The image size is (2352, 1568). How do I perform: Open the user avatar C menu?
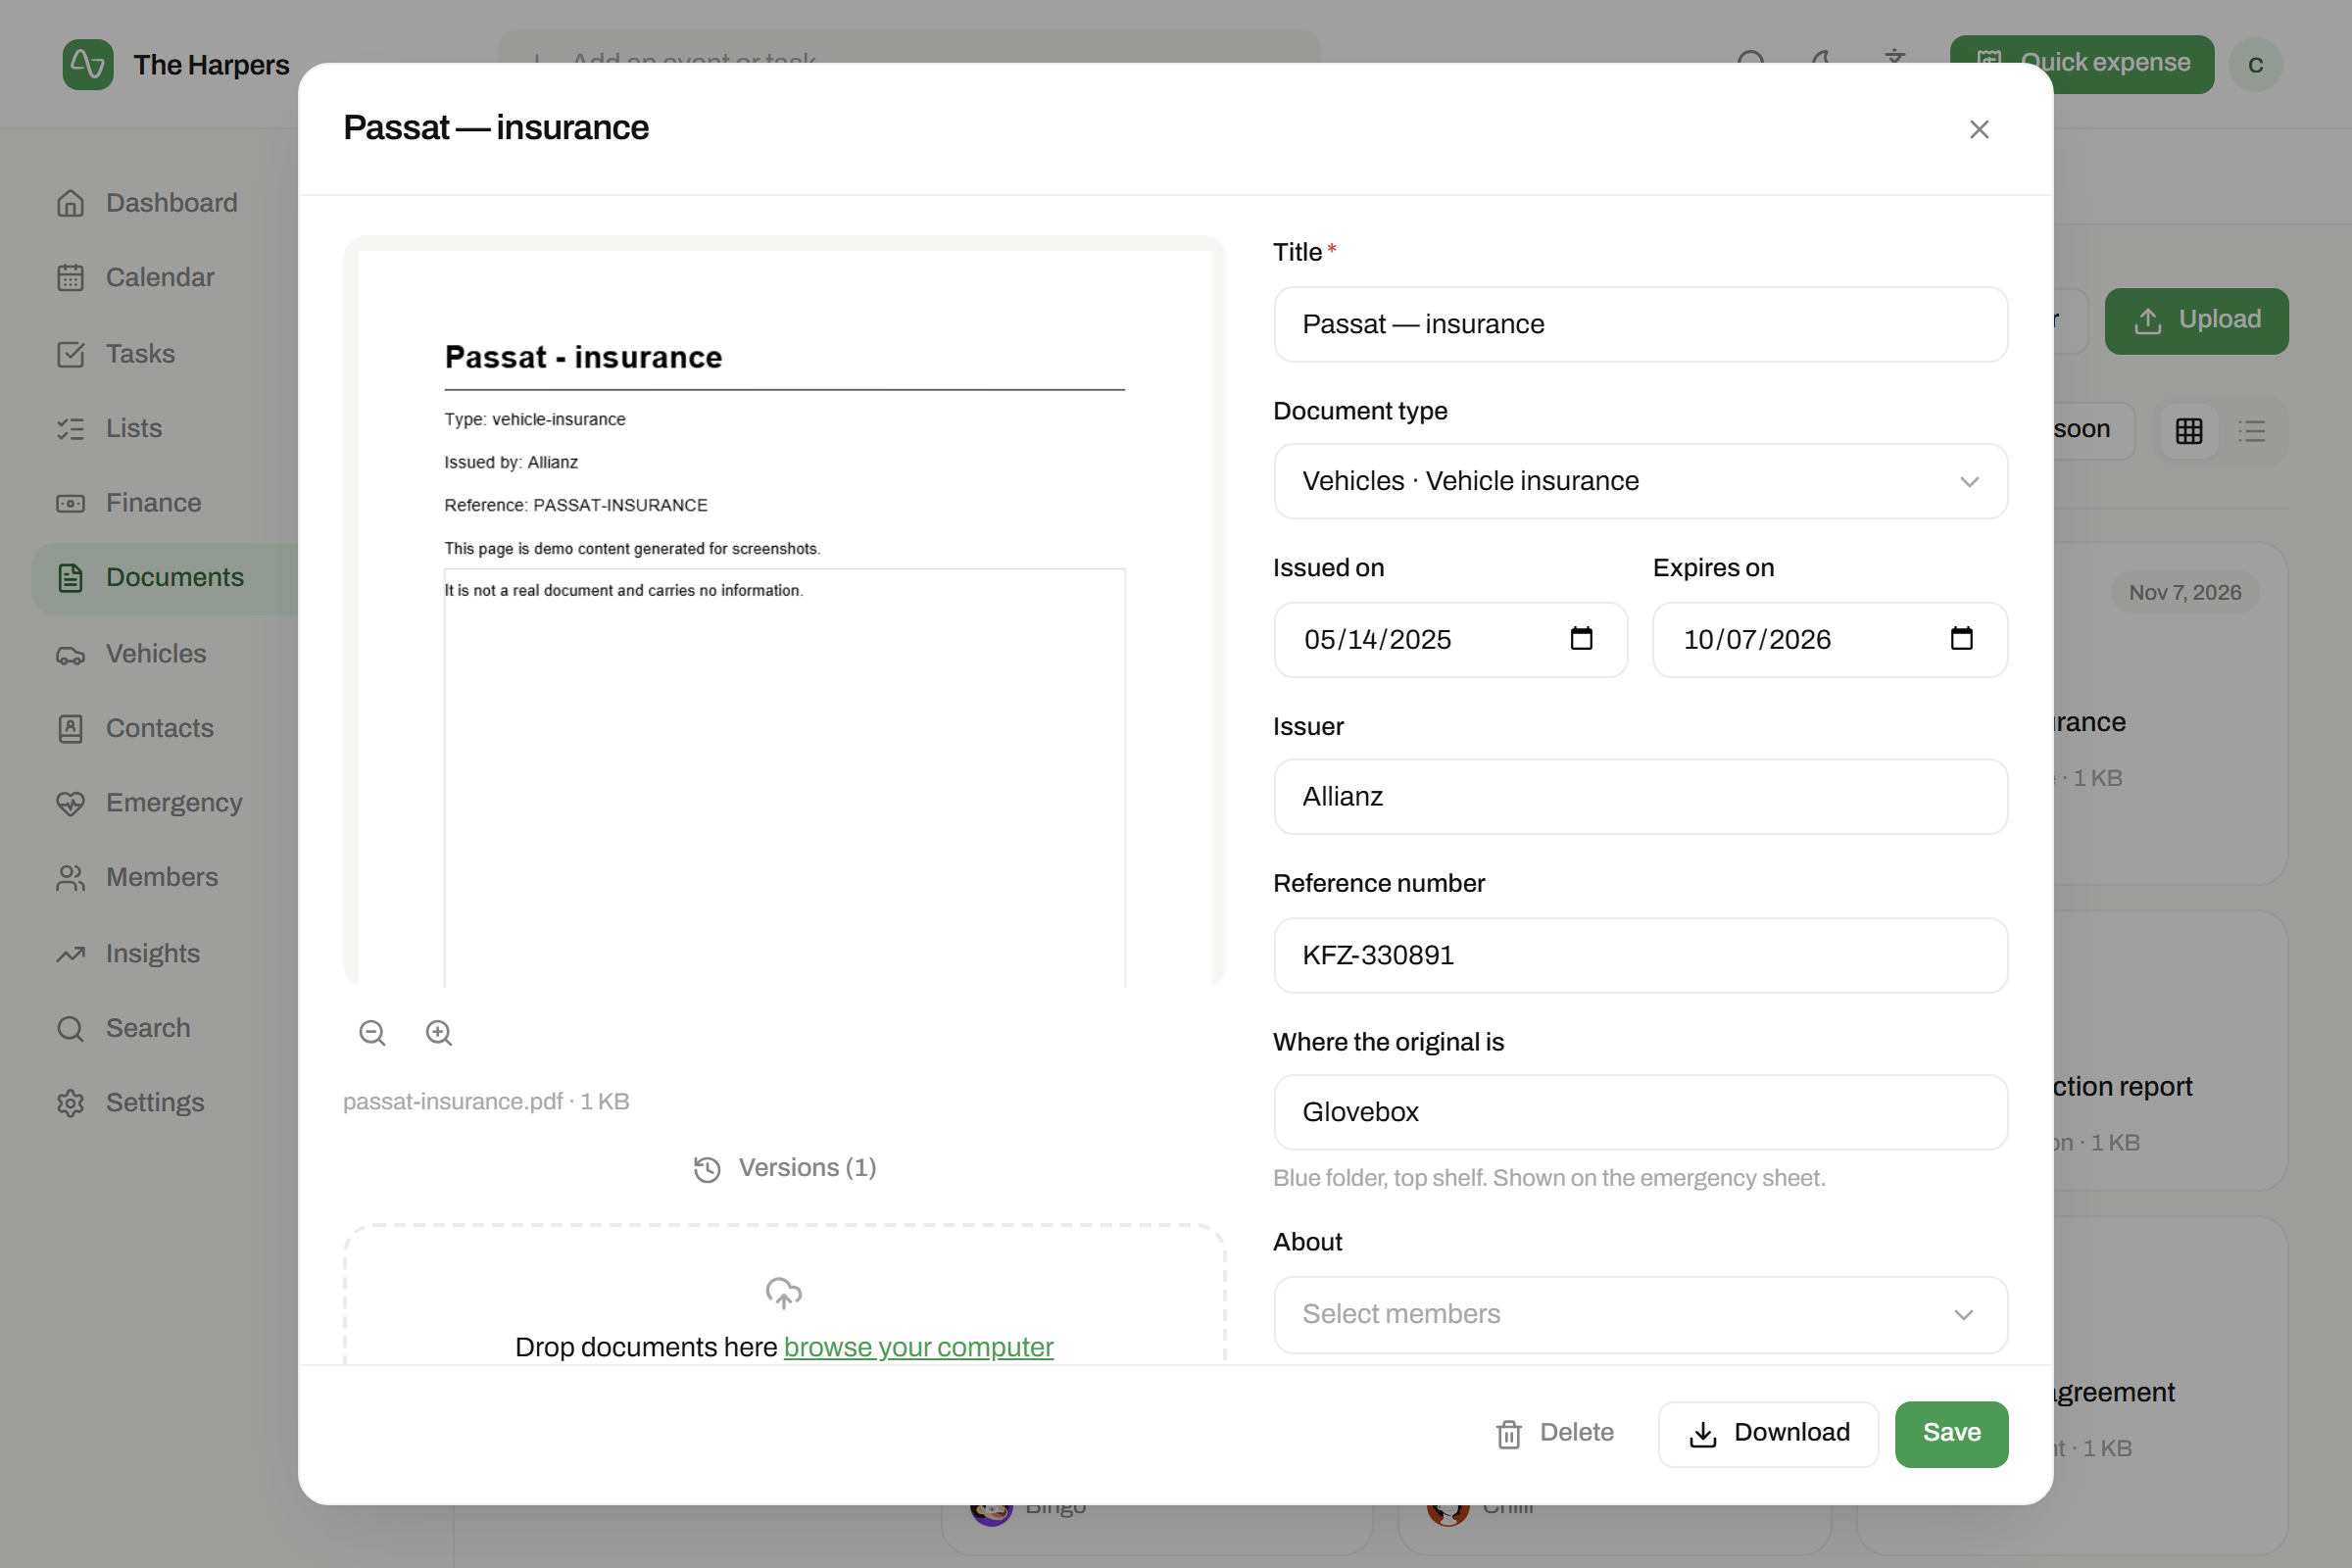pos(2255,65)
